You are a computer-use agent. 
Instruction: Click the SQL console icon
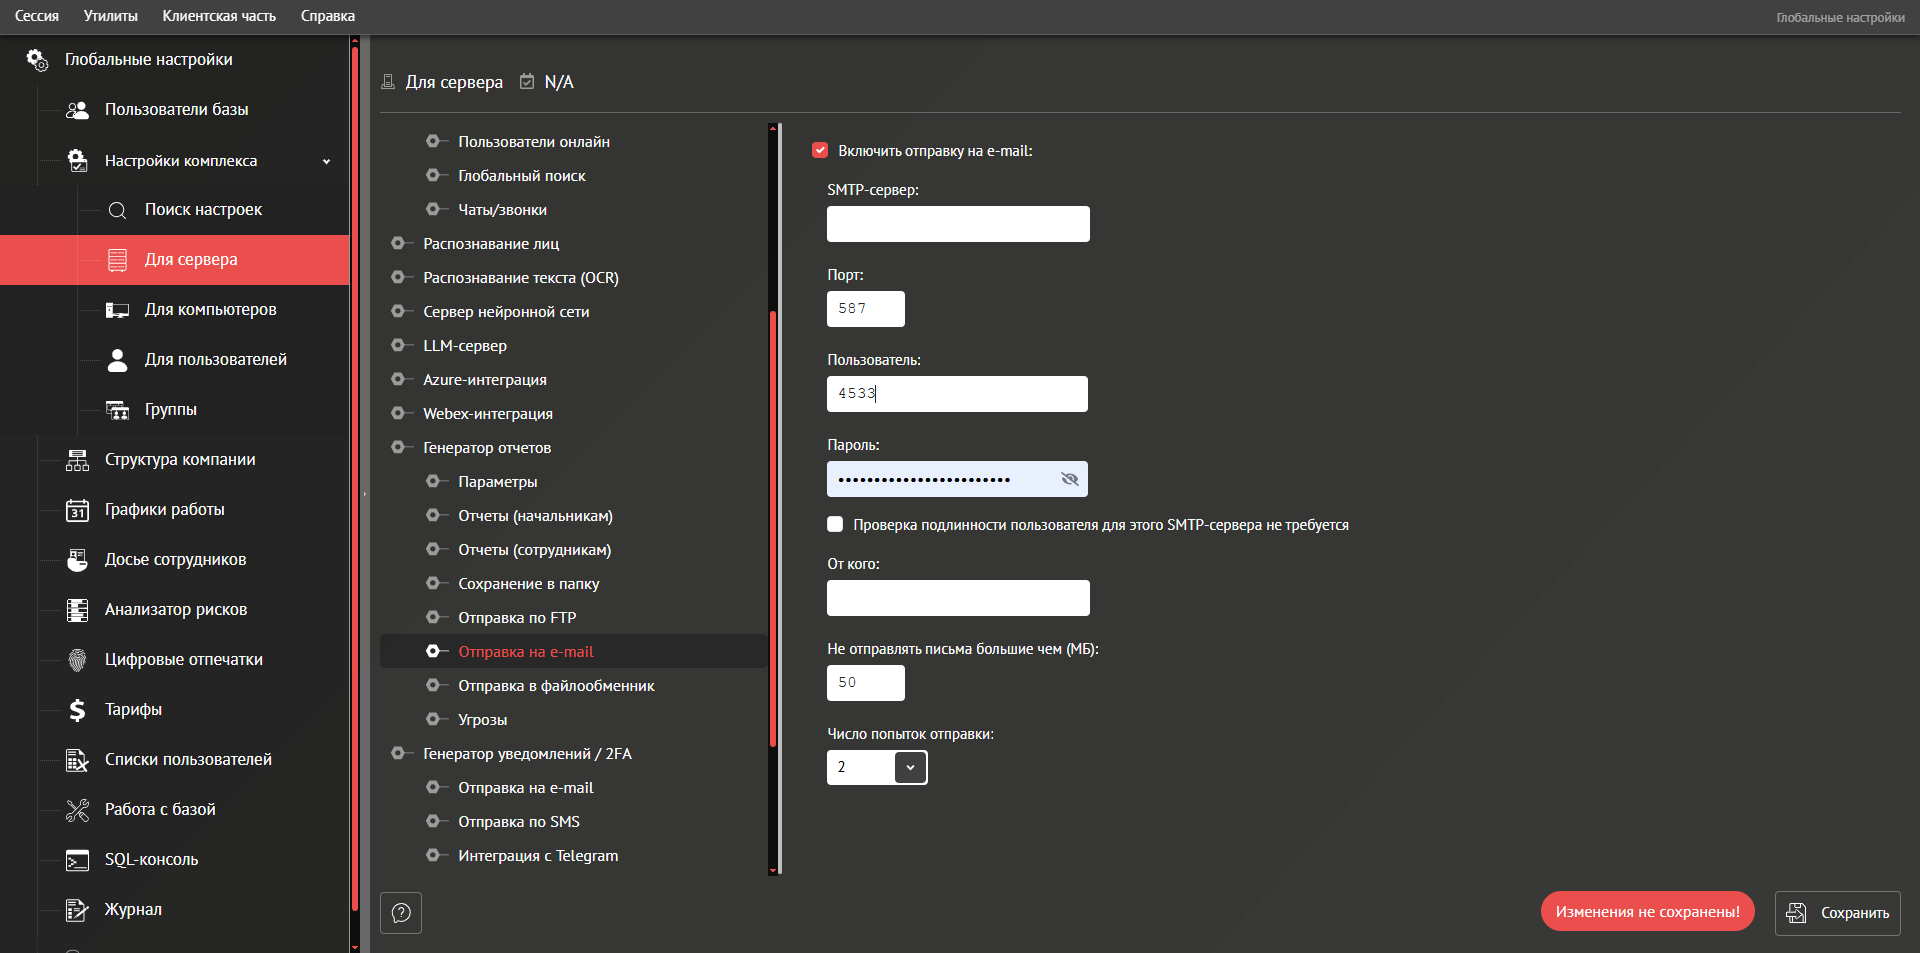pos(77,860)
